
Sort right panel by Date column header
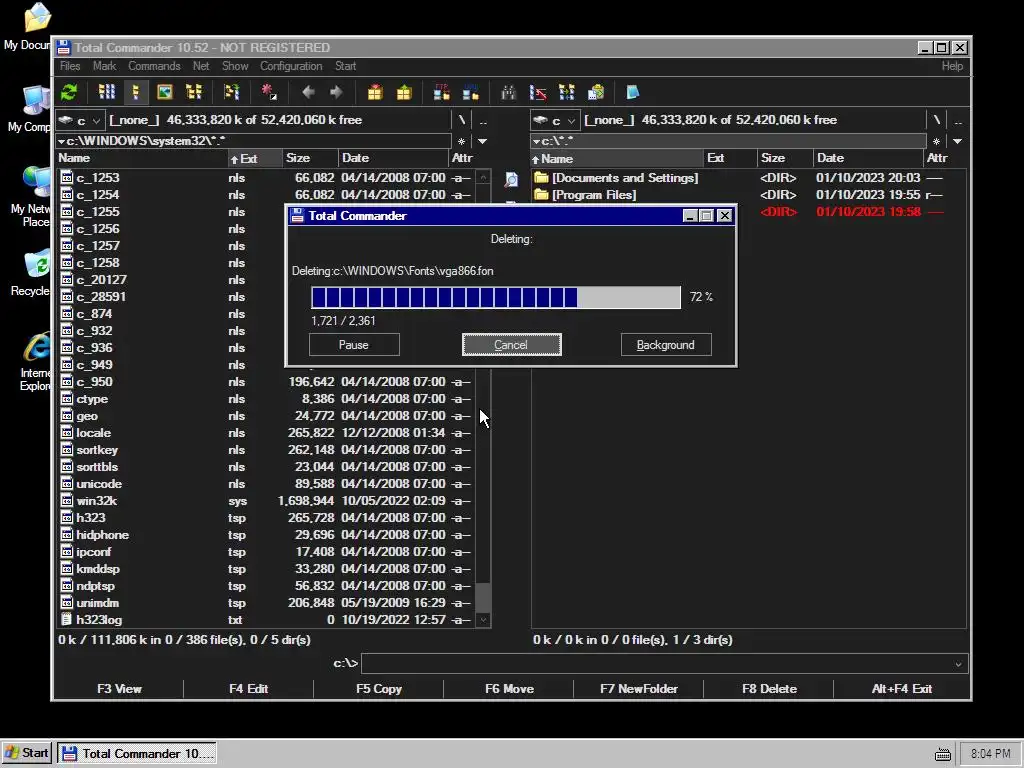pos(868,158)
